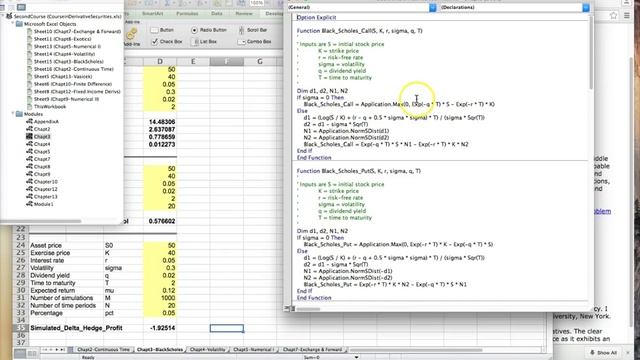
Task: Collapse the SecondCourse project node
Action: pyautogui.click(x=3, y=16)
